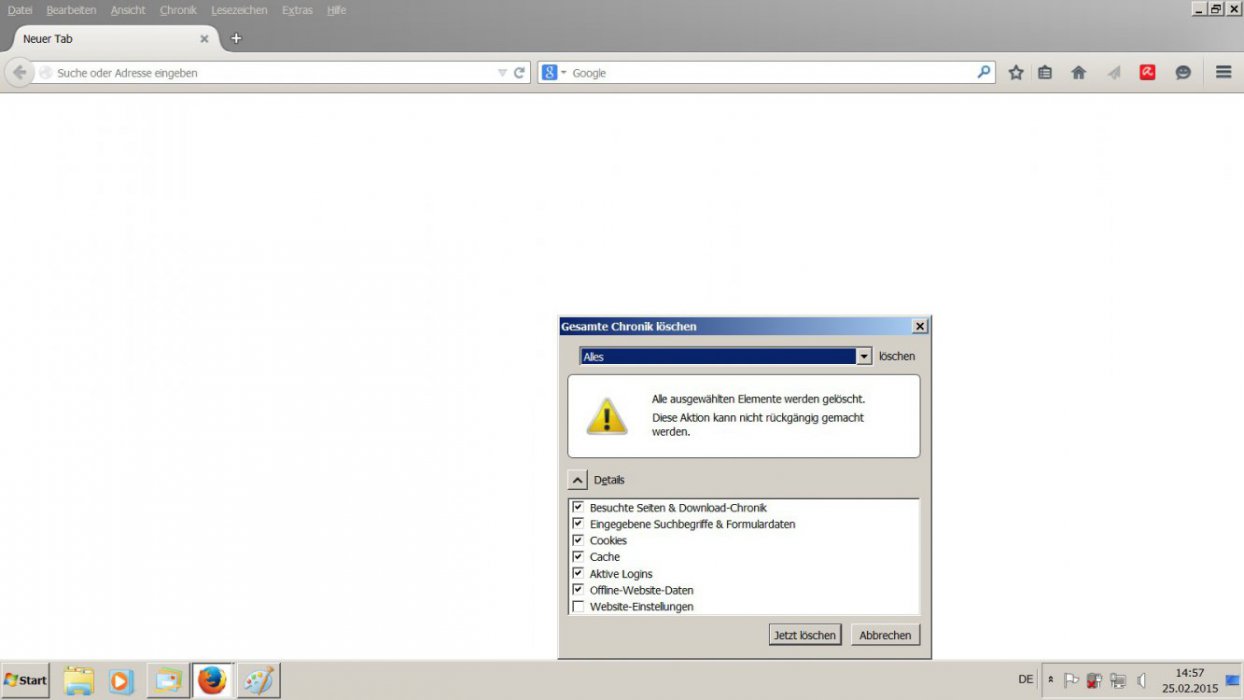Collapse the Details section arrow
The width and height of the screenshot is (1244, 700).
tap(578, 480)
